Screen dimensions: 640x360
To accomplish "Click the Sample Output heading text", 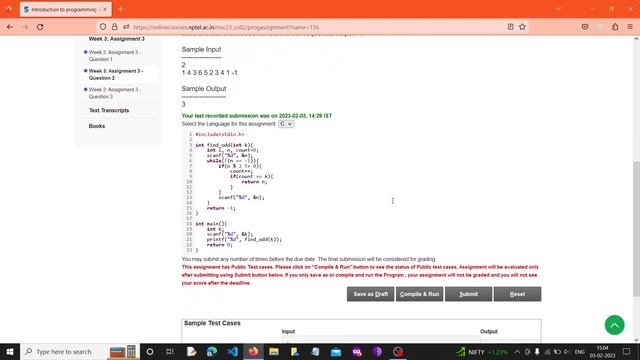I will pyautogui.click(x=204, y=89).
